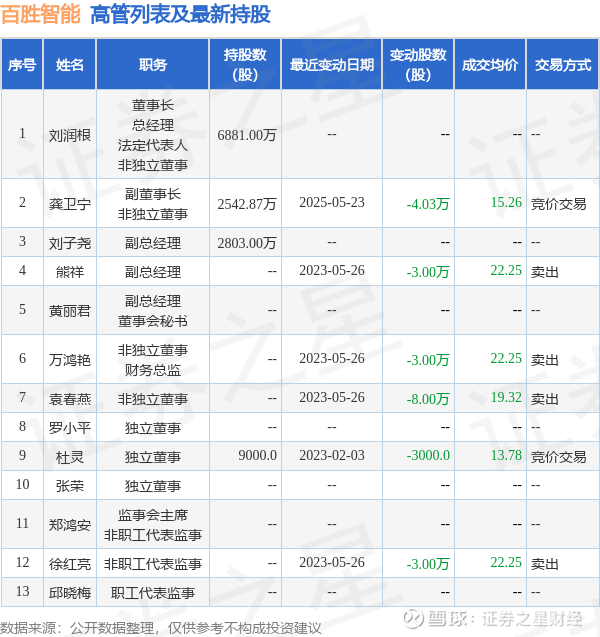Click 龚卫宁's 副董事长 position text

point(153,194)
